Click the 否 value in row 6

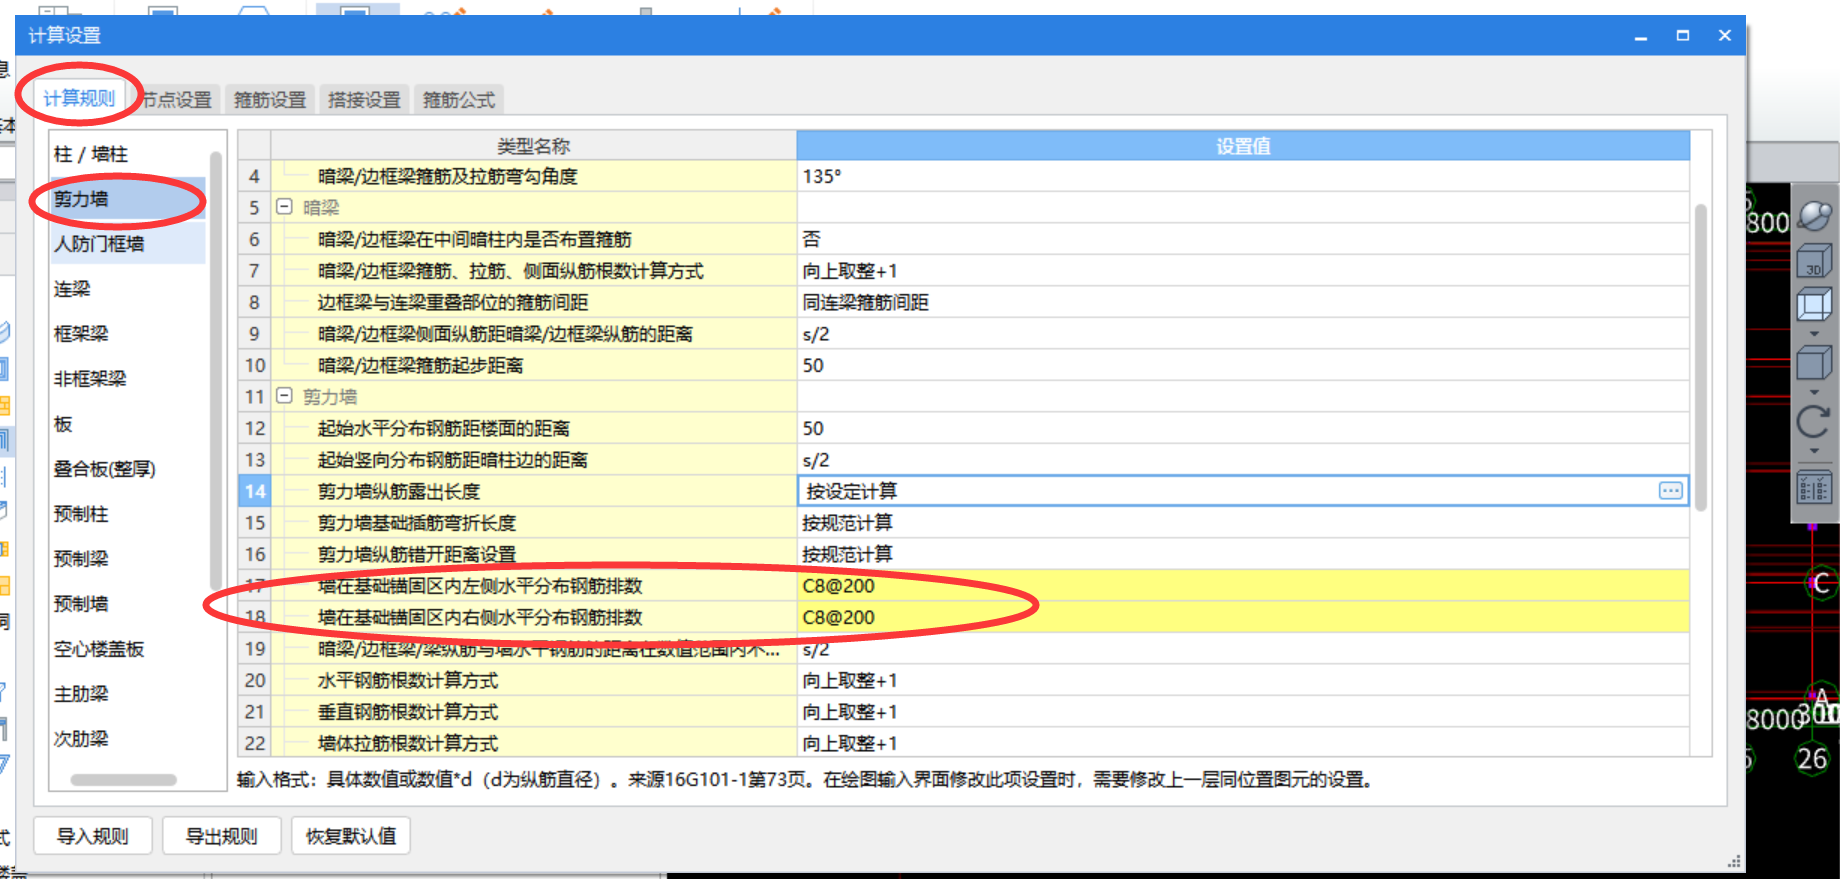(x=1243, y=239)
